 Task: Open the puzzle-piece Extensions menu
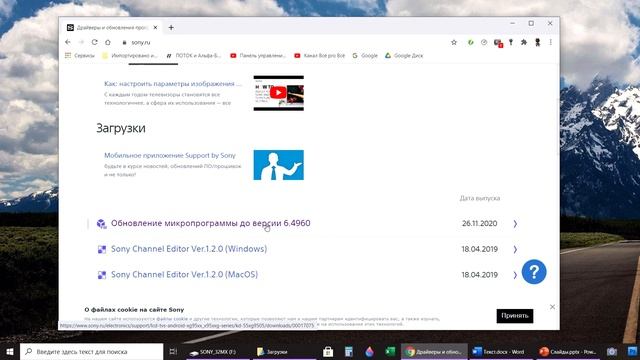[x=524, y=42]
